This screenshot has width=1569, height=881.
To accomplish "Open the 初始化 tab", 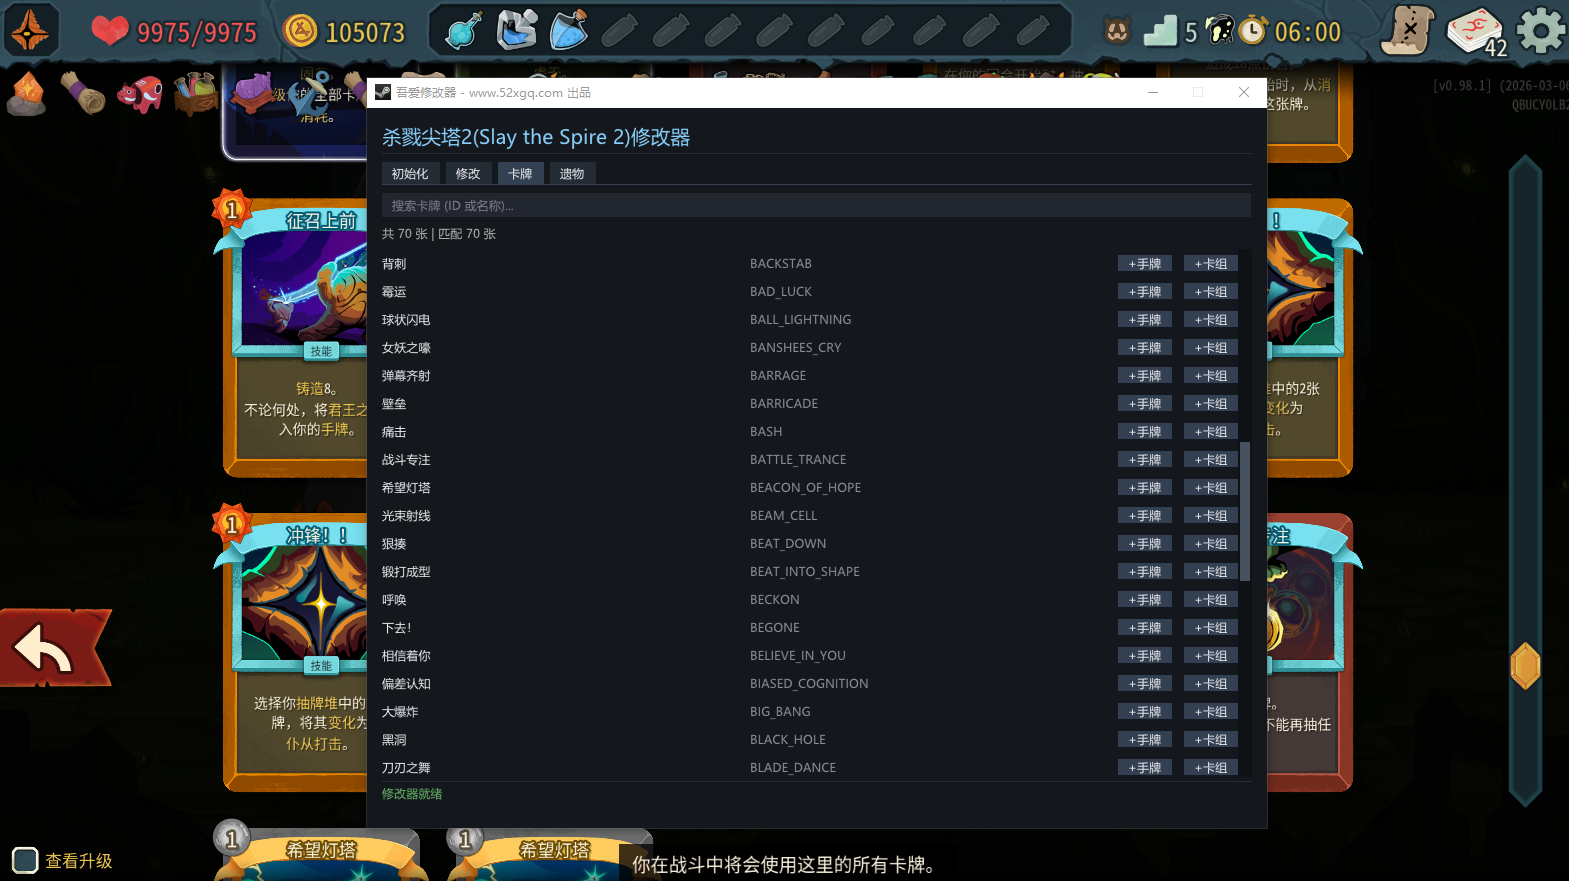I will pyautogui.click(x=410, y=174).
